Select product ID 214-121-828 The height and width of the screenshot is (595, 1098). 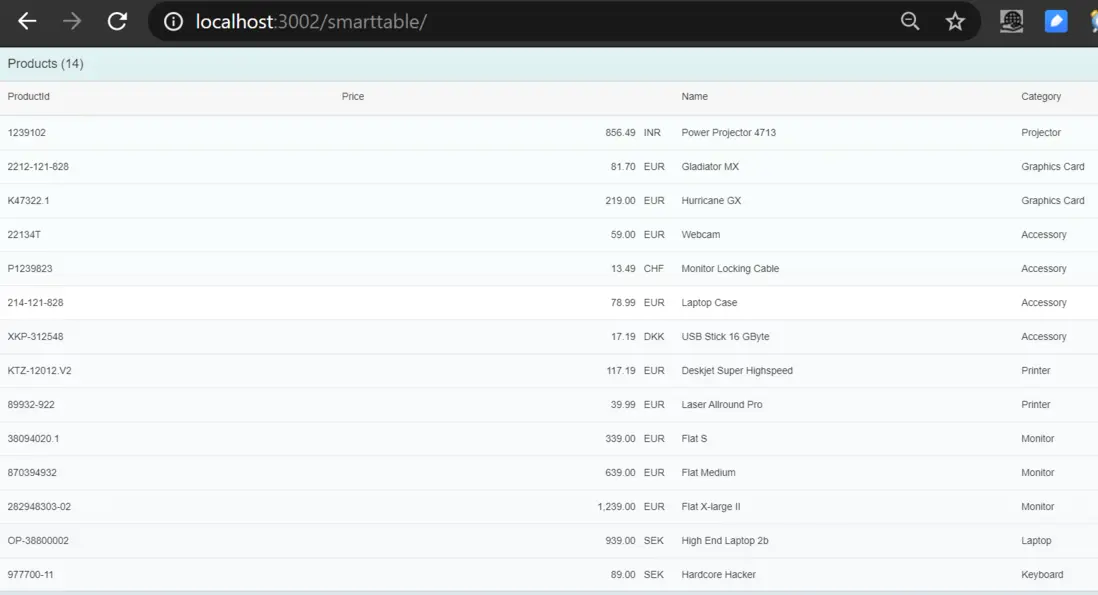pos(35,302)
